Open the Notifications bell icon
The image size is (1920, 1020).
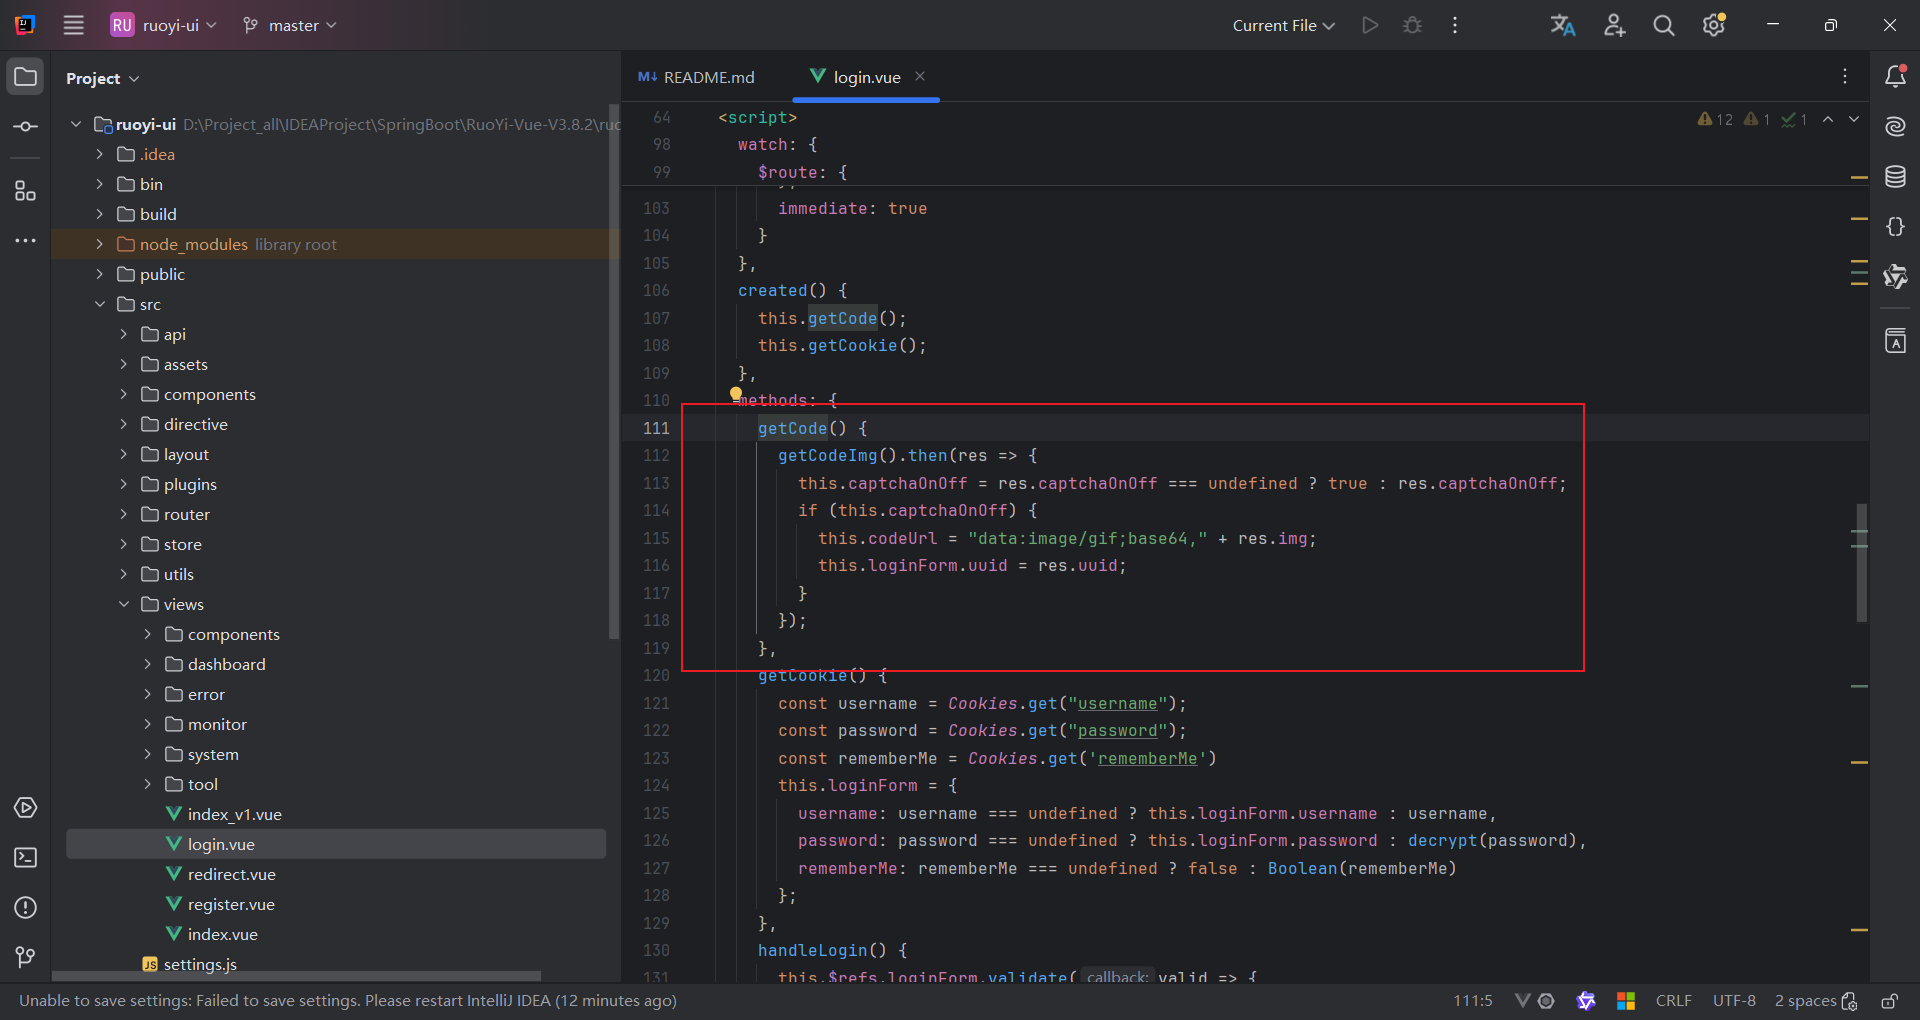pyautogui.click(x=1895, y=77)
